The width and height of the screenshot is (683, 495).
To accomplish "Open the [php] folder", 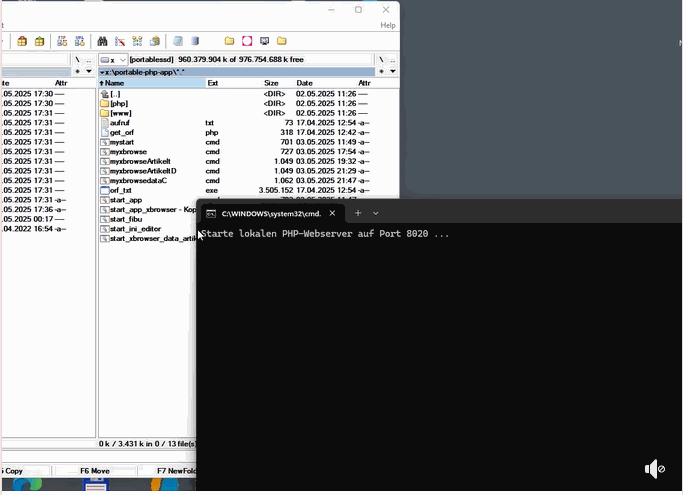I will [119, 103].
